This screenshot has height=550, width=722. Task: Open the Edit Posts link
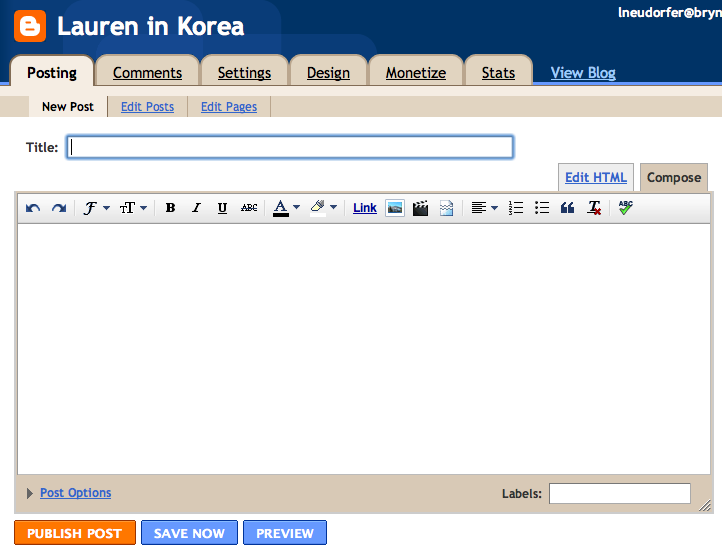click(147, 107)
